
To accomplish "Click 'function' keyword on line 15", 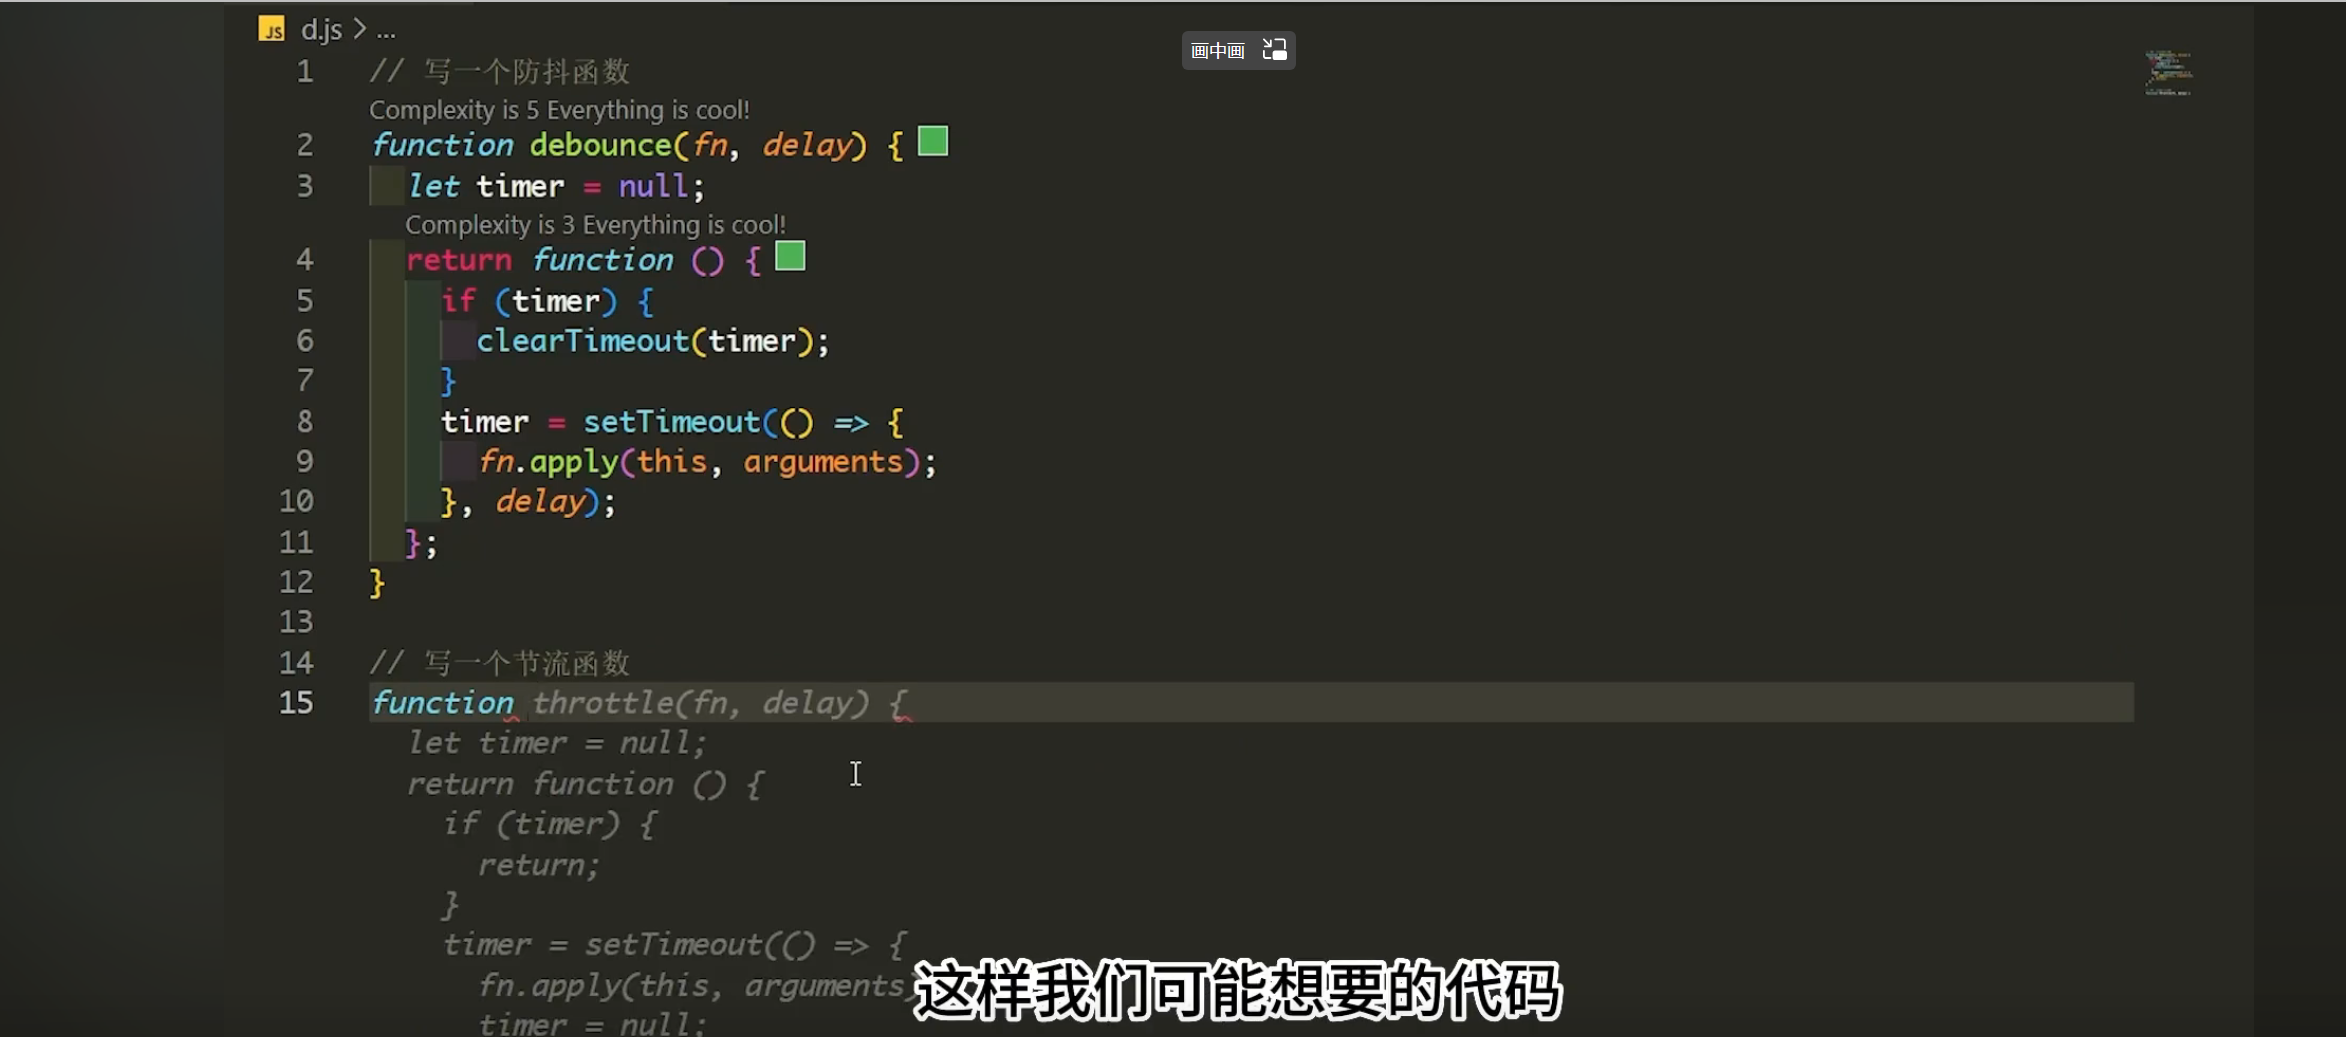I will [442, 702].
